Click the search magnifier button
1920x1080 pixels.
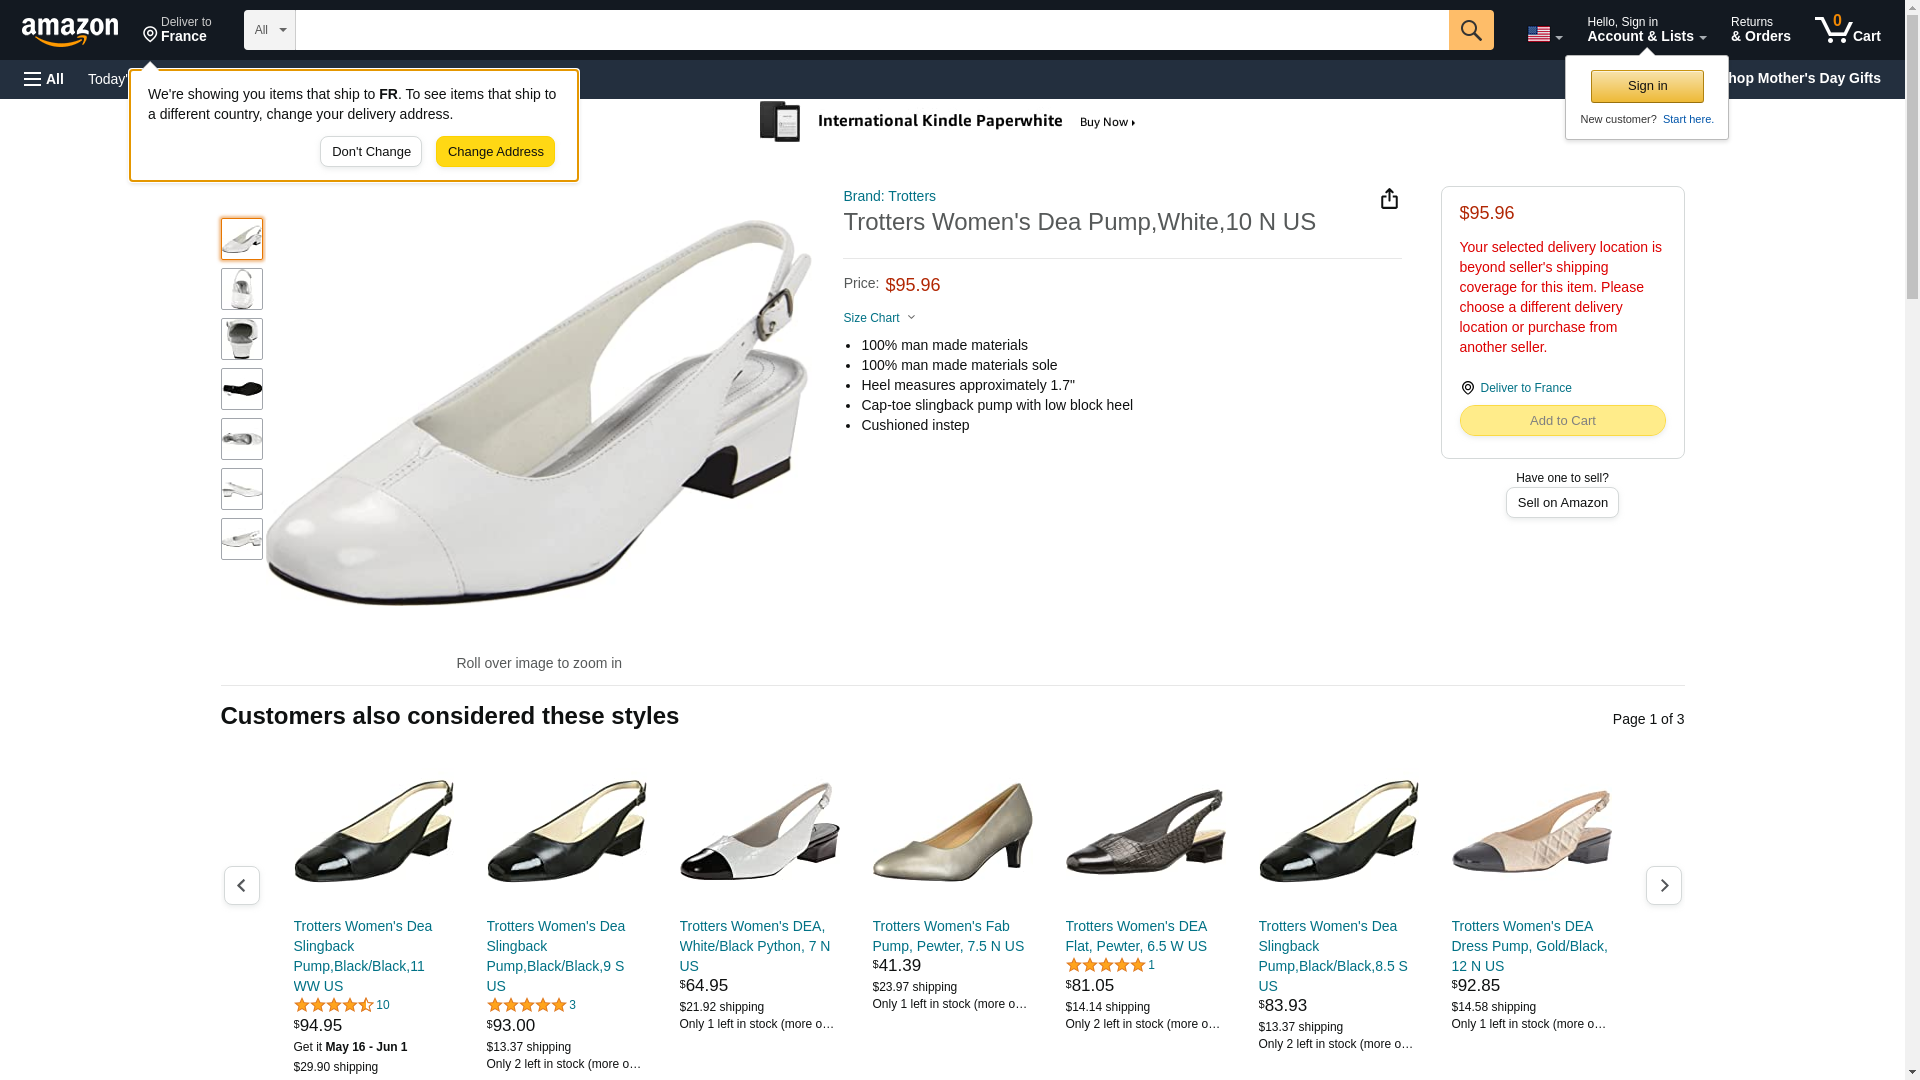point(1471,30)
